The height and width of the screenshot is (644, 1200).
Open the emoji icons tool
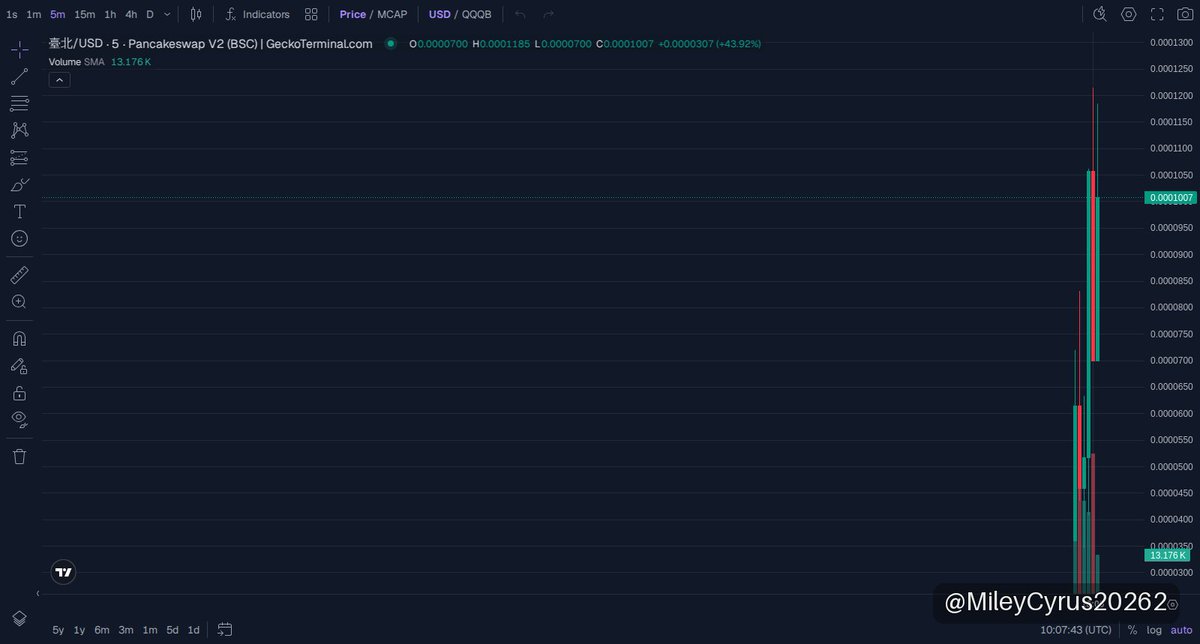coord(19,238)
